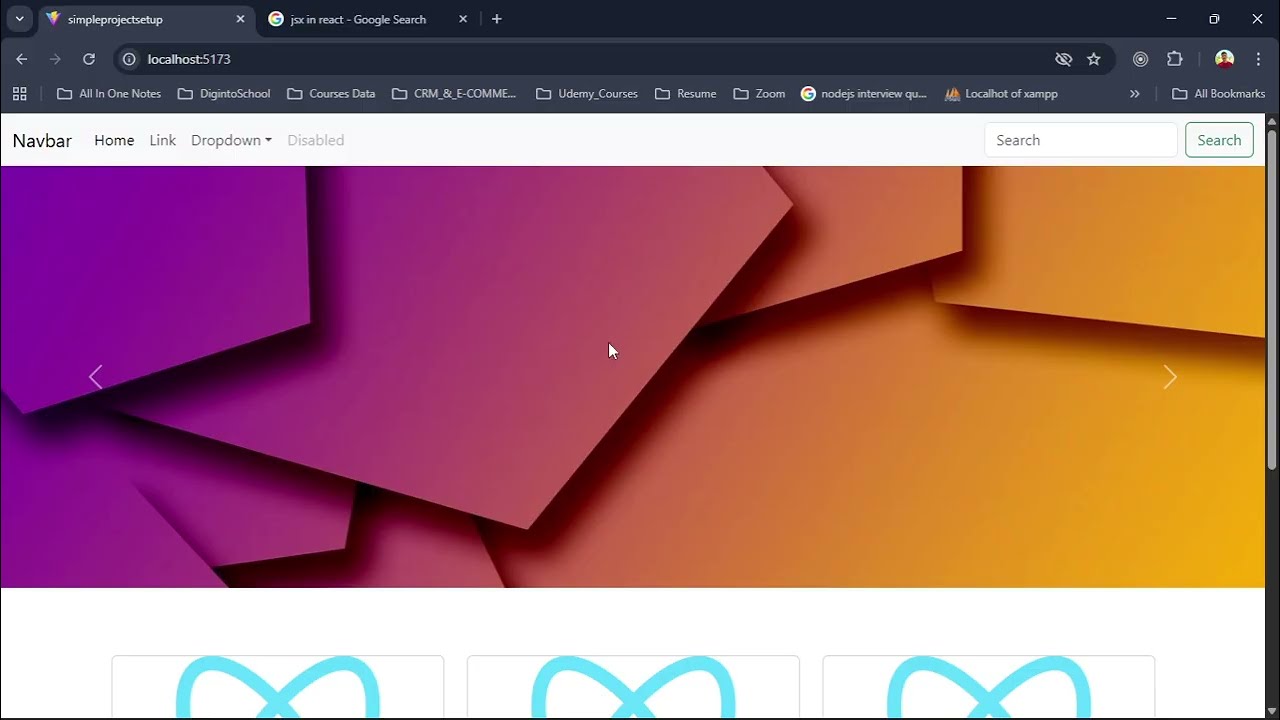Expand the Dropdown nav menu
The image size is (1280, 720).
[231, 140]
